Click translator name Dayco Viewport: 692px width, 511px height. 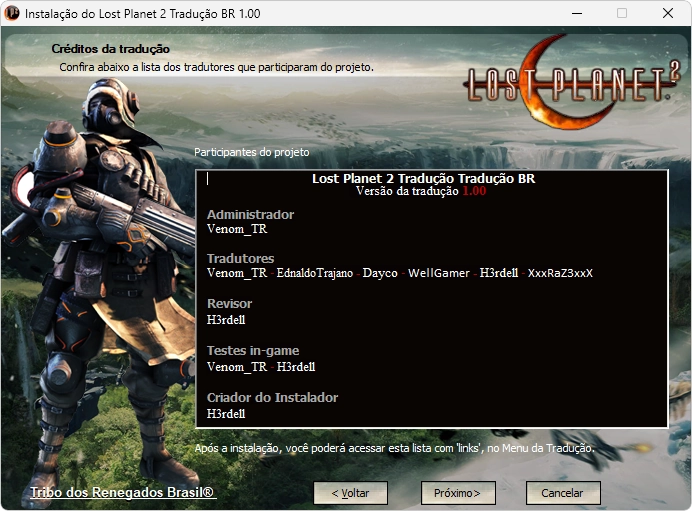380,273
